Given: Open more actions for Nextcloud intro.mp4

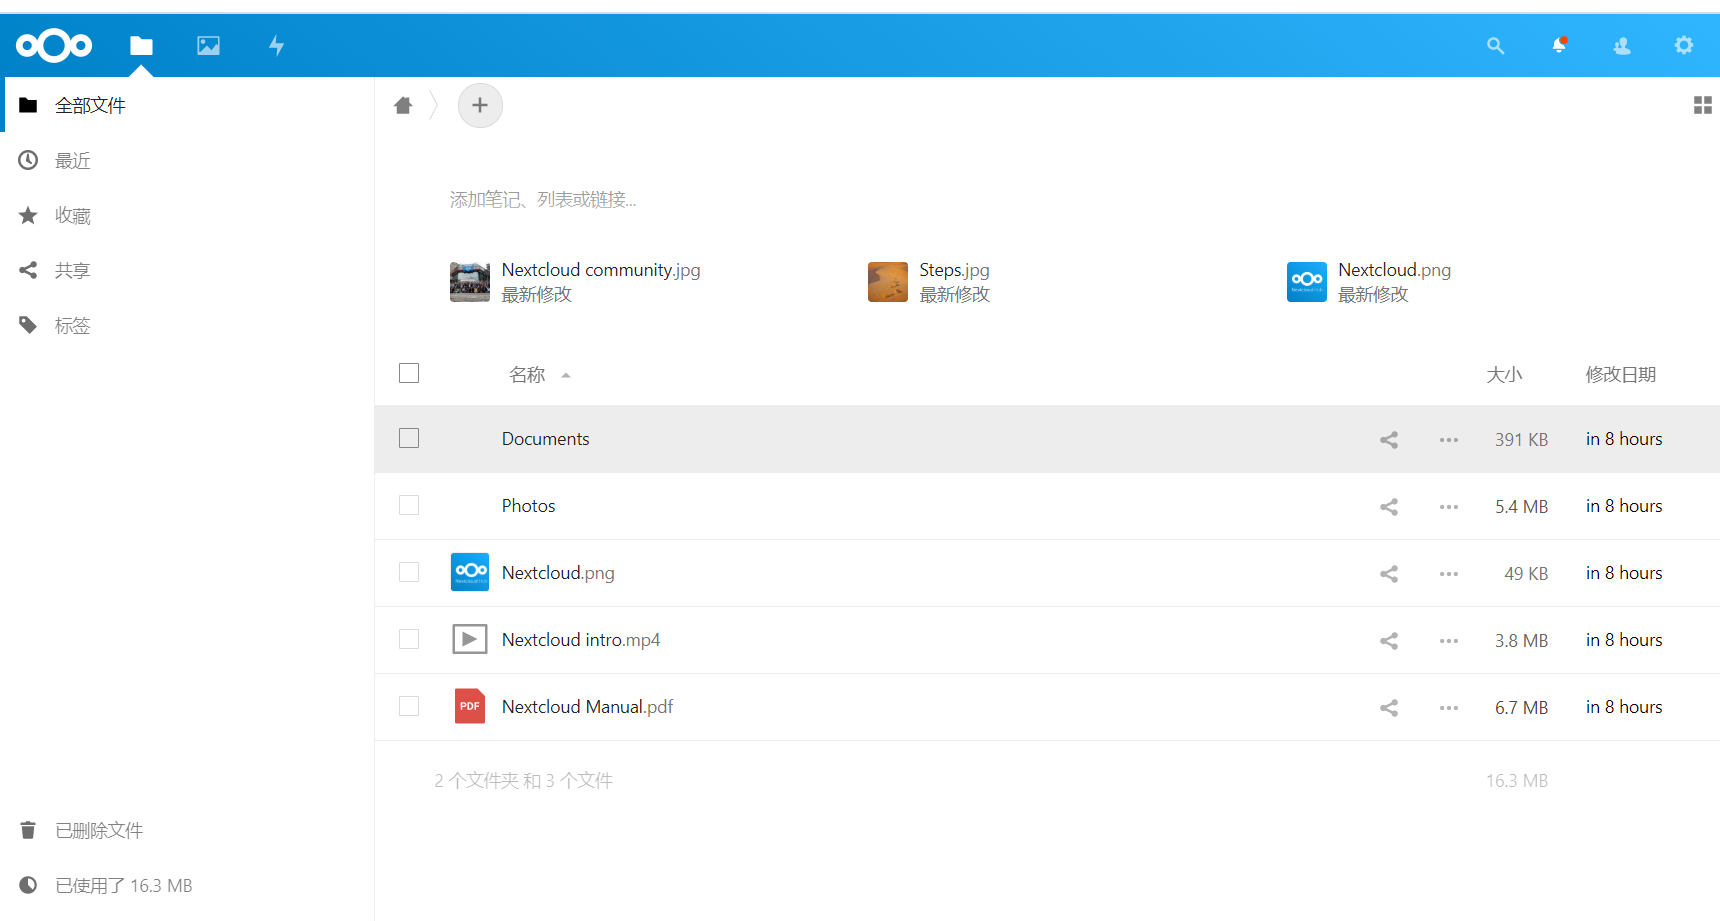Looking at the screenshot, I should click(1449, 640).
